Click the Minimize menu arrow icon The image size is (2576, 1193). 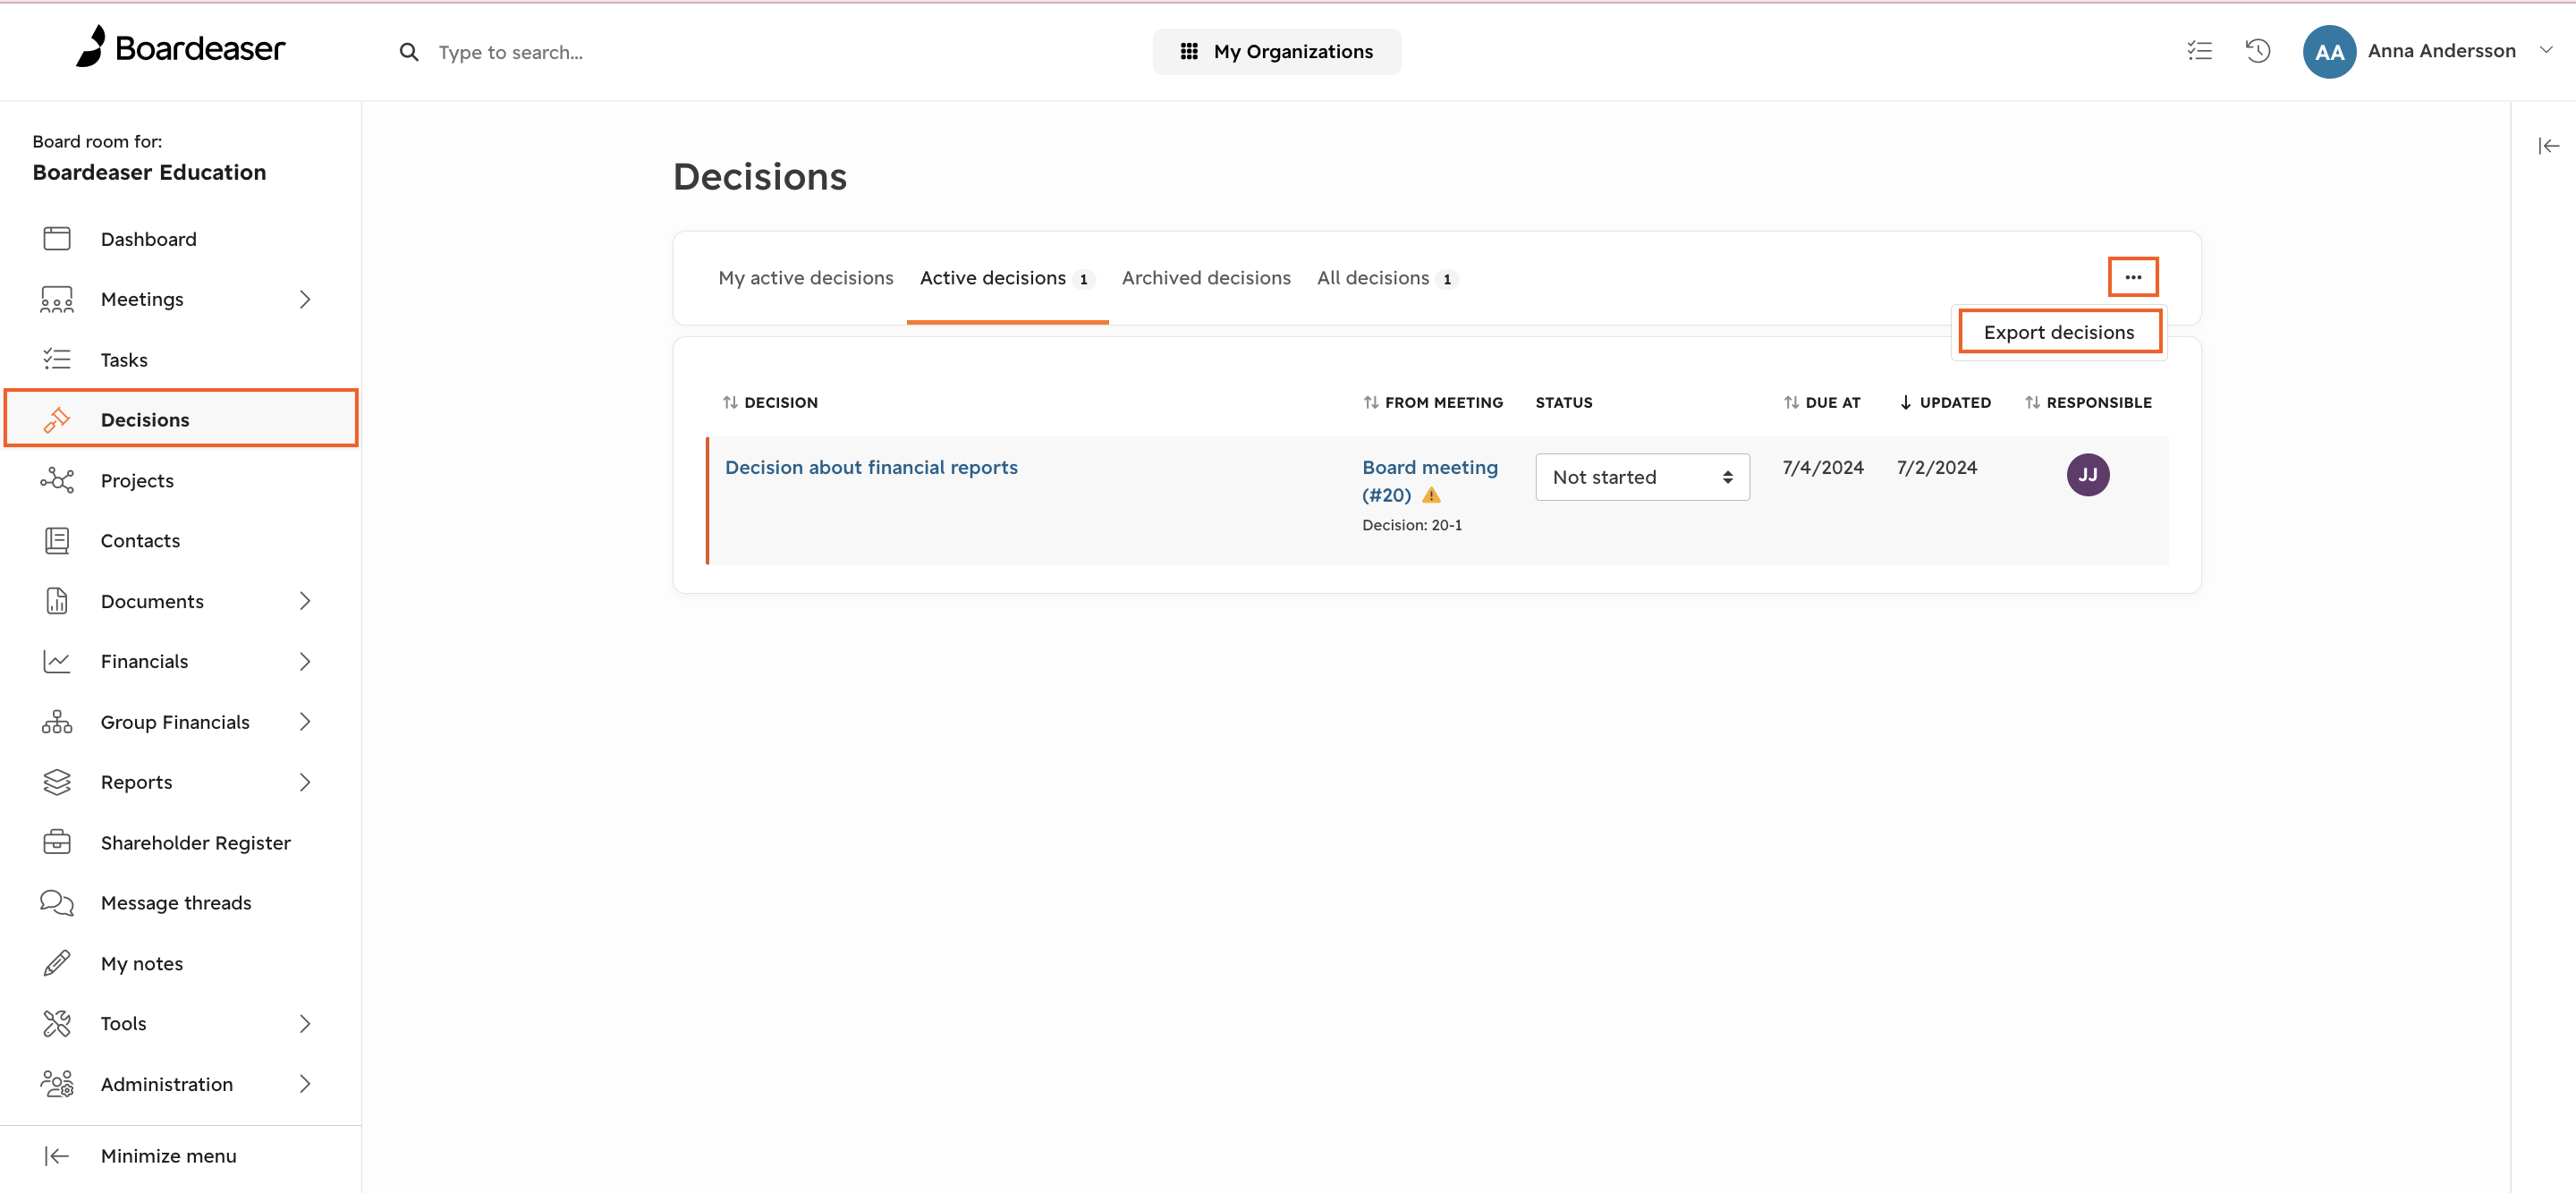[57, 1156]
